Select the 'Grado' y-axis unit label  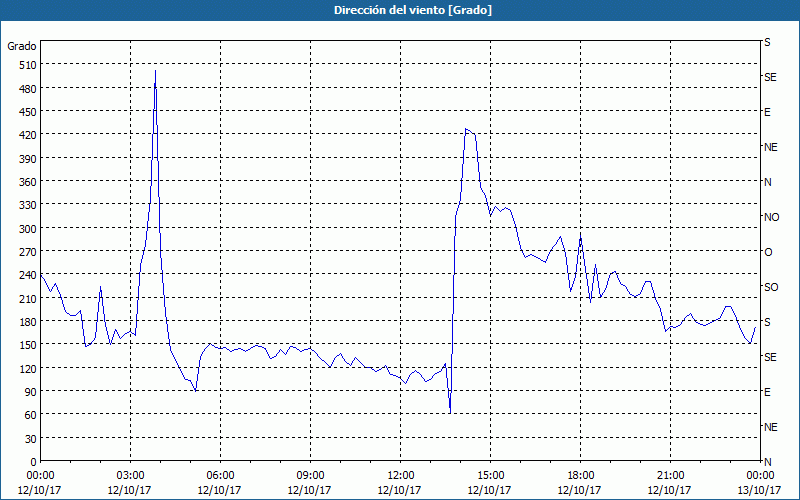[22, 46]
